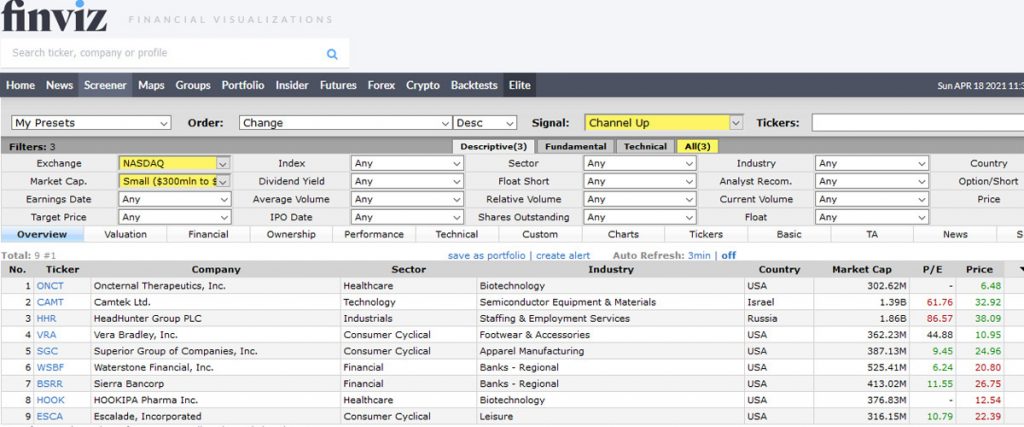The height and width of the screenshot is (427, 1024).
Task: Open the Groups menu
Action: click(193, 86)
